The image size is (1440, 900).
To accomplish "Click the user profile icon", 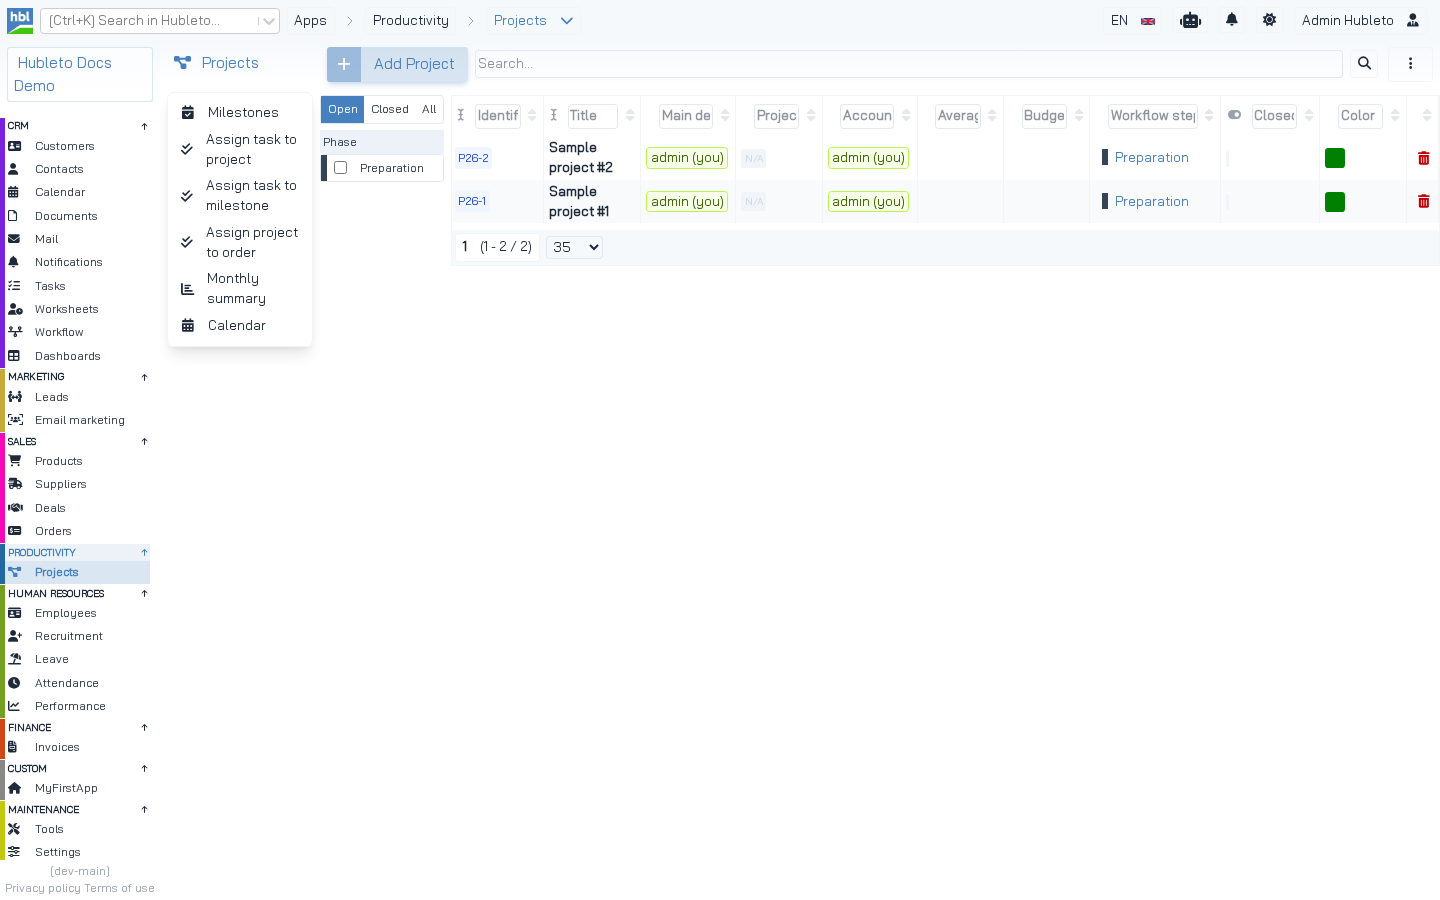I will tap(1413, 20).
